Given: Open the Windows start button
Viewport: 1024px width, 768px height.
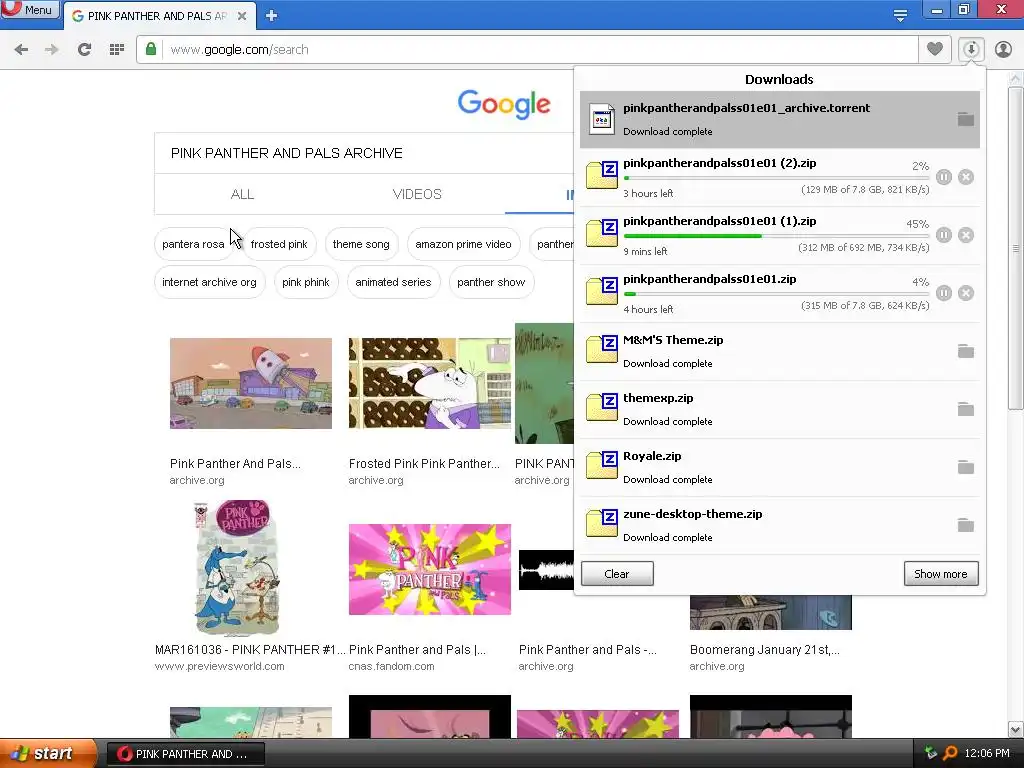Looking at the screenshot, I should pos(48,754).
